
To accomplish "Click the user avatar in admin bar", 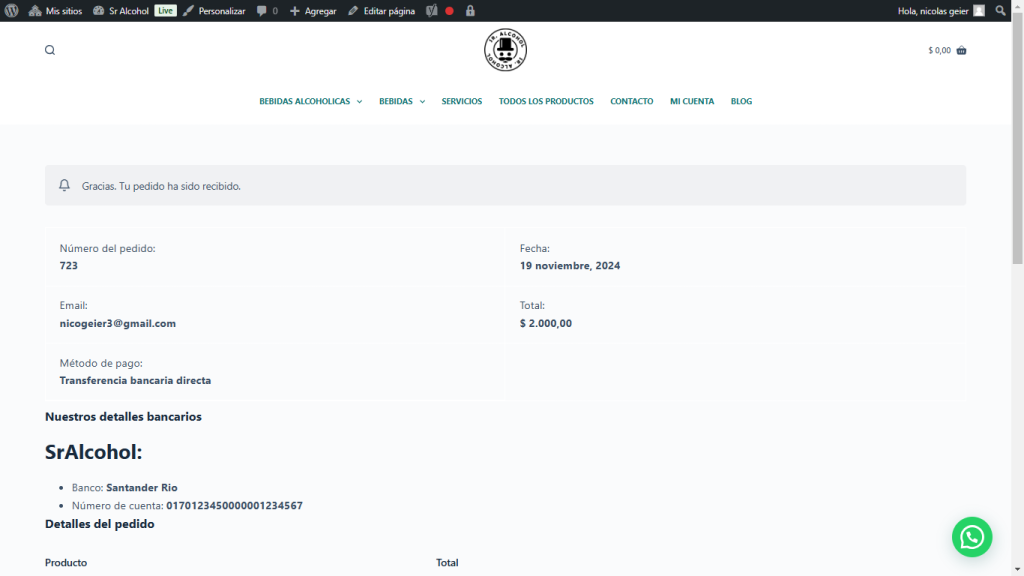I will click(979, 10).
